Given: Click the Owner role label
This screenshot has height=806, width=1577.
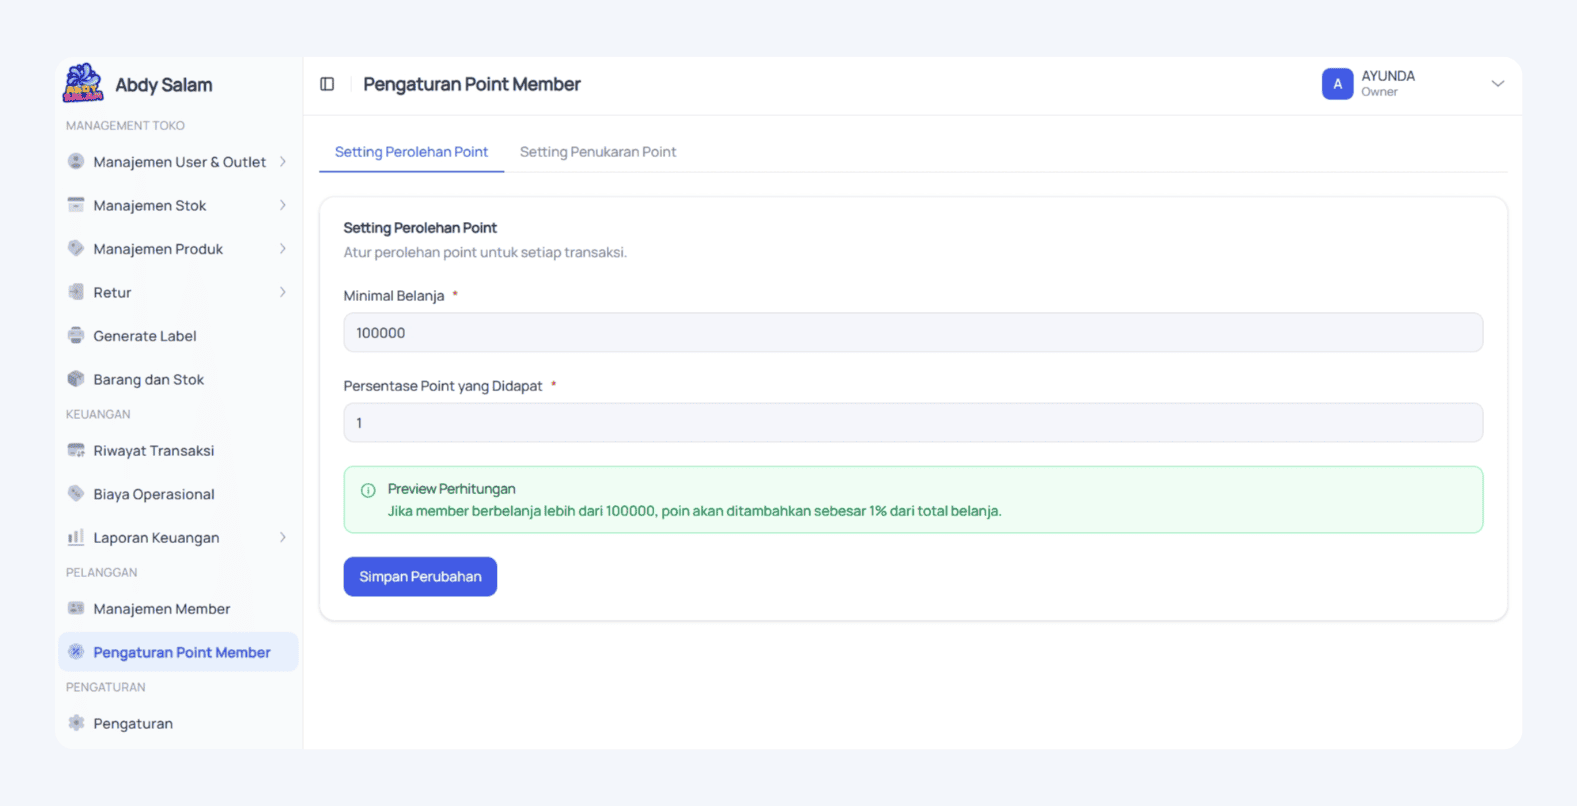Looking at the screenshot, I should coord(1379,92).
